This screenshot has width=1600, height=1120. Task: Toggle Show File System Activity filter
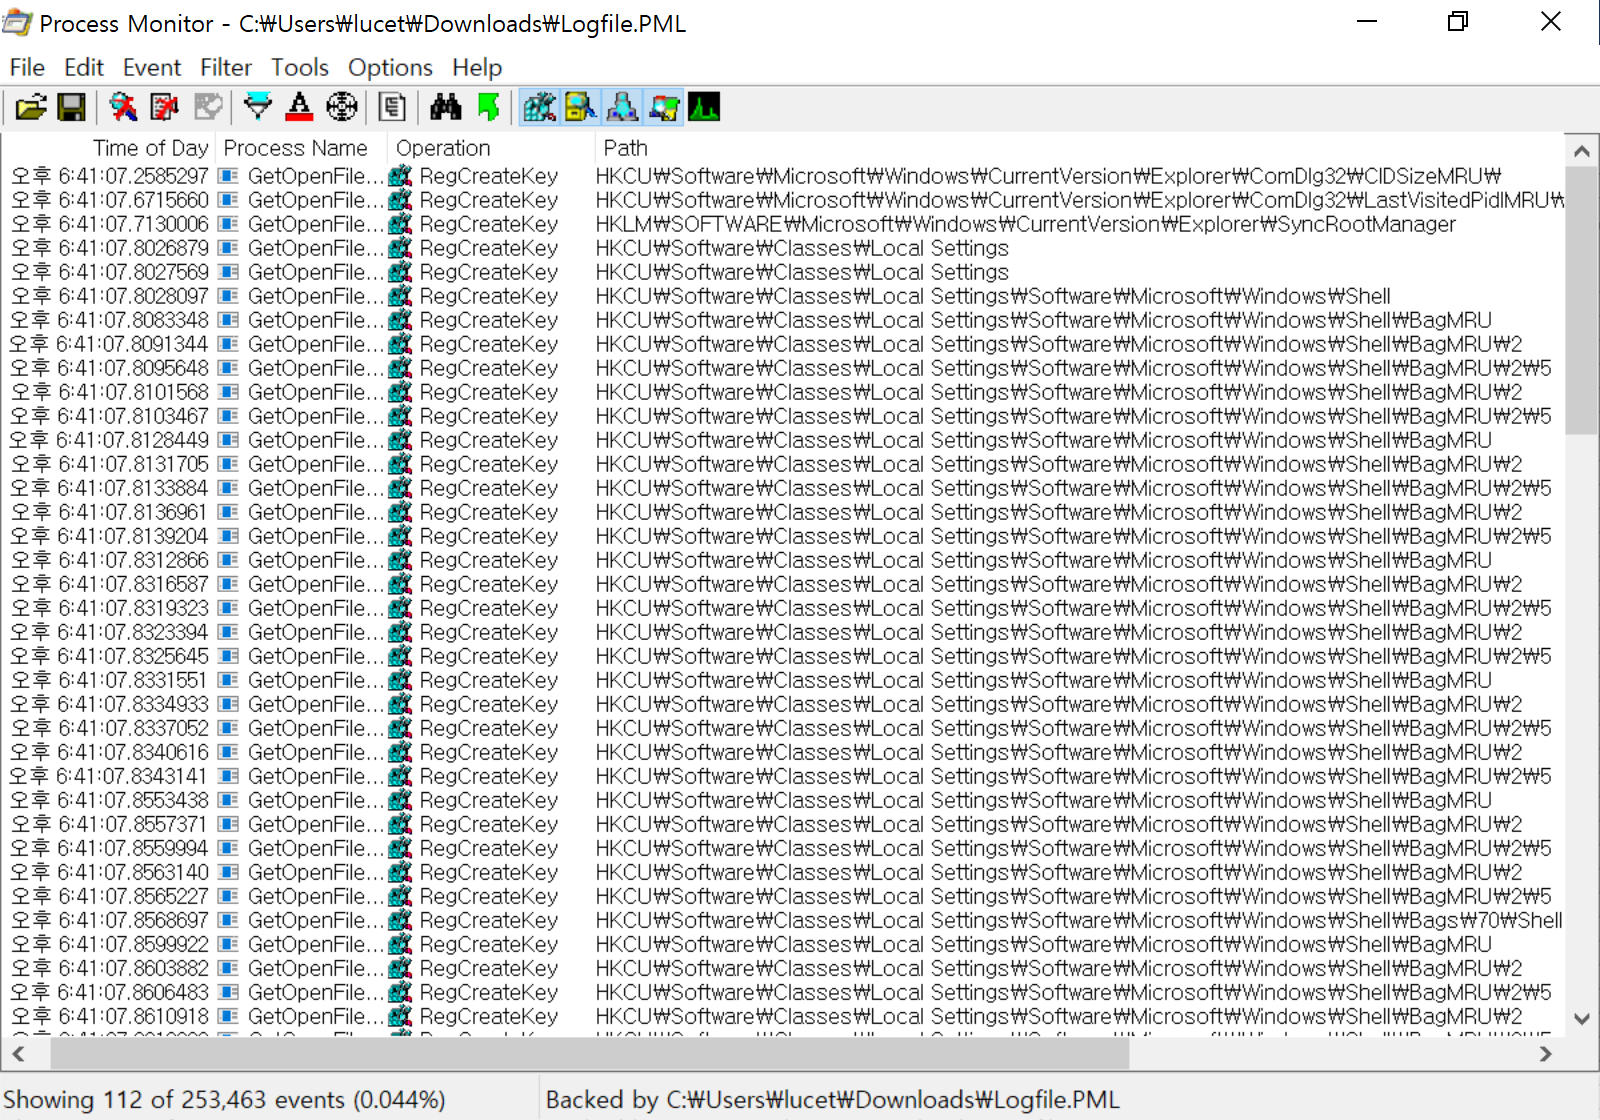[x=581, y=107]
